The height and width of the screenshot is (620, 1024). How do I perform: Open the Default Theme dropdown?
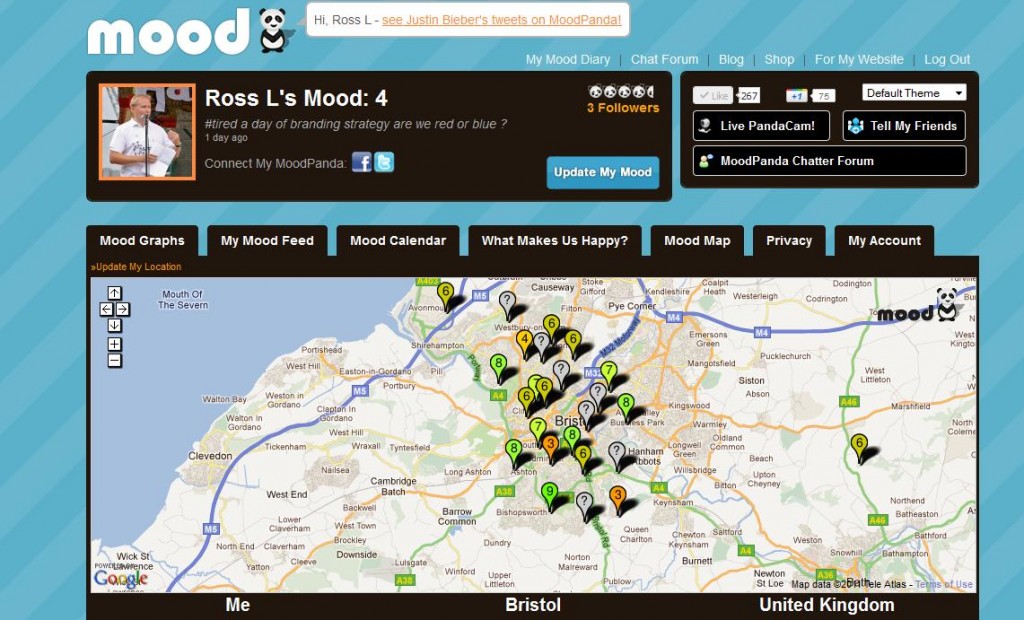pos(914,93)
